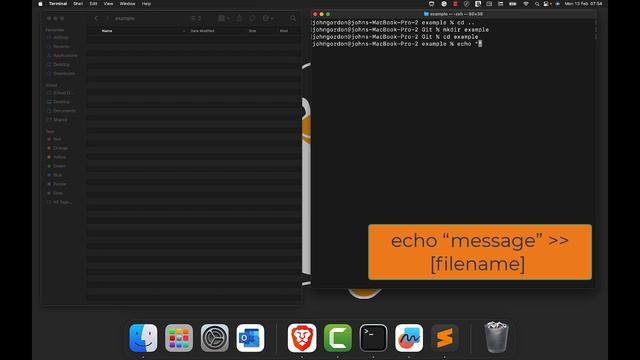
Task: Switch the Finder view mode control
Action: point(196,18)
